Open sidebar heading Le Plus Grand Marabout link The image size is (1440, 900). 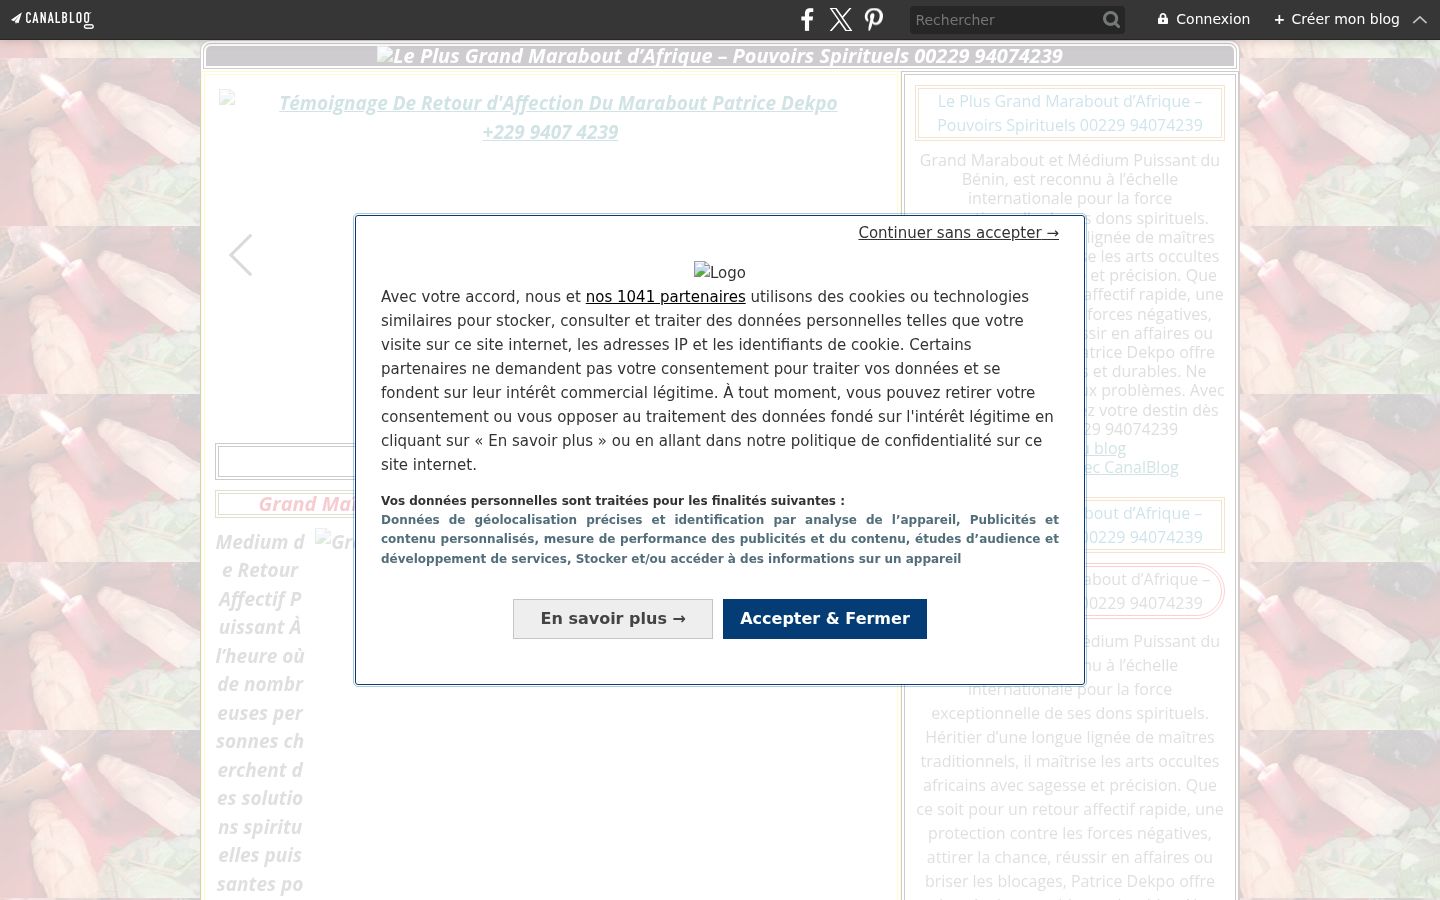click(1070, 113)
